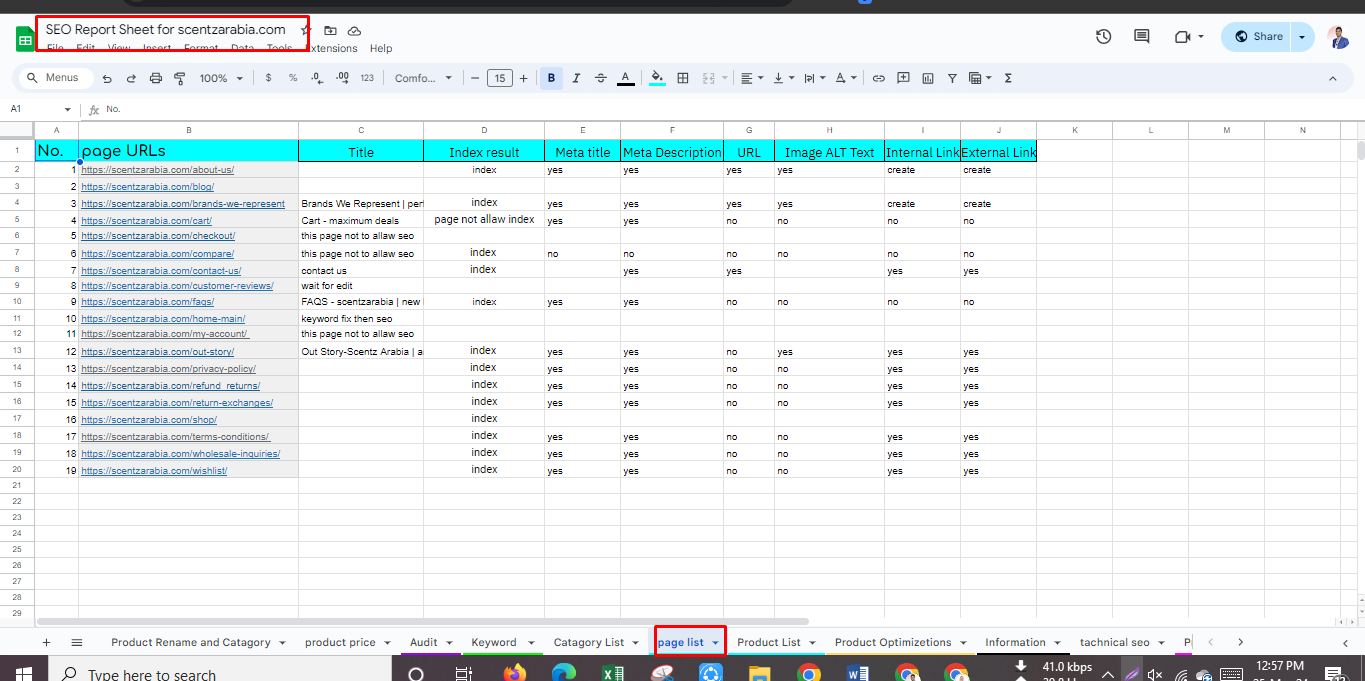Viewport: 1365px width, 681px height.
Task: Open the Name box dropdown arrow
Action: (68, 109)
